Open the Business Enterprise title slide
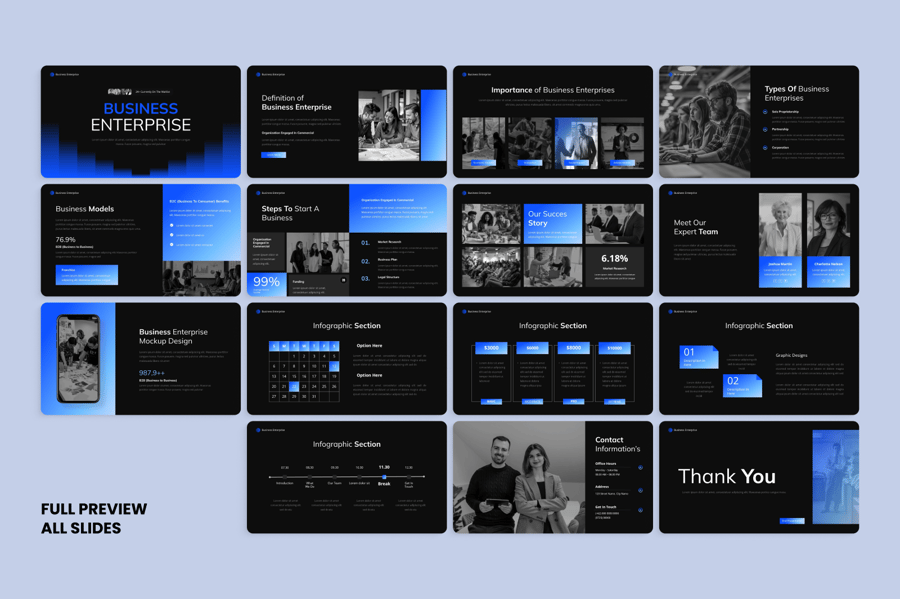Screen dimensions: 900x599 pyautogui.click(x=141, y=121)
